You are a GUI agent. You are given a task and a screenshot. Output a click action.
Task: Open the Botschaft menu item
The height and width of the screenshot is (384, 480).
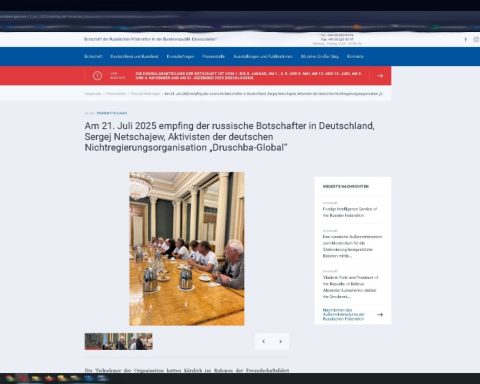(x=93, y=56)
